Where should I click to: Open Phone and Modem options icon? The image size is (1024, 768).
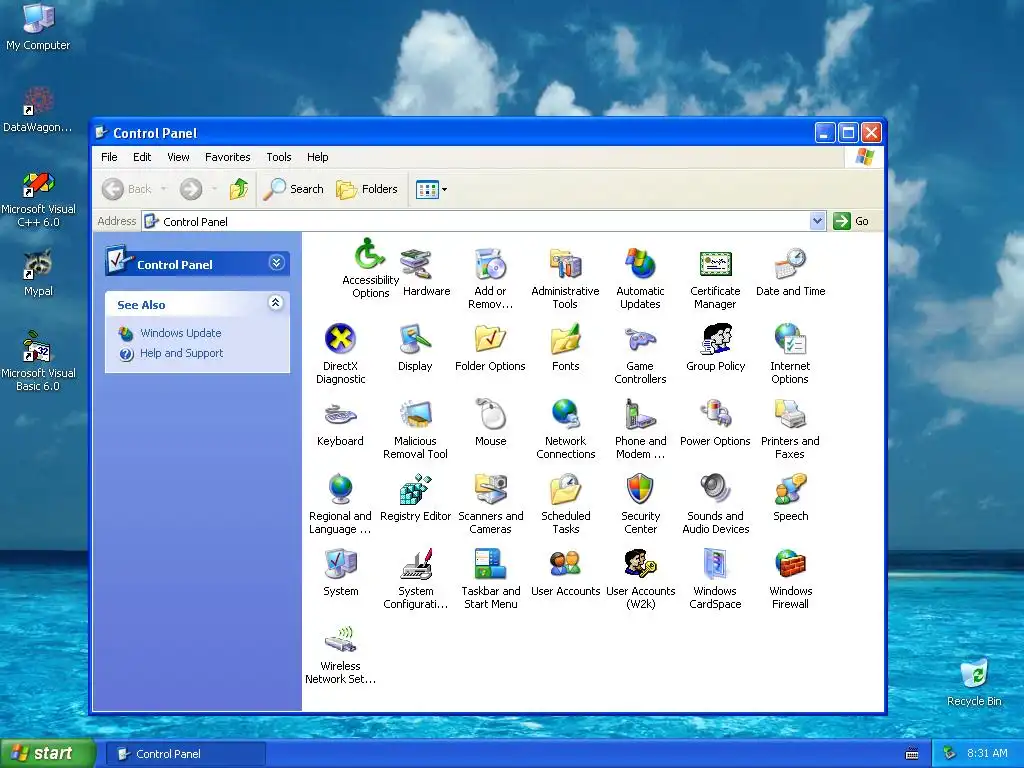(640, 429)
